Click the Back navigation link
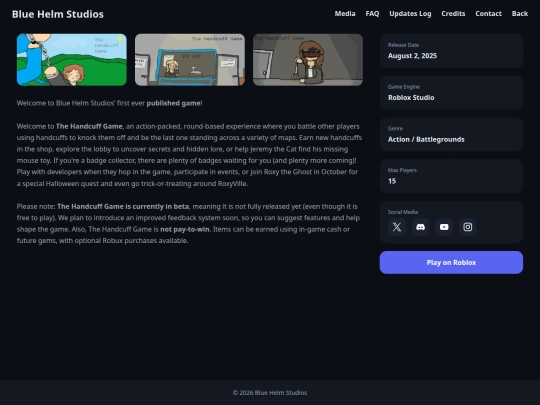Image resolution: width=540 pixels, height=405 pixels. [x=520, y=14]
